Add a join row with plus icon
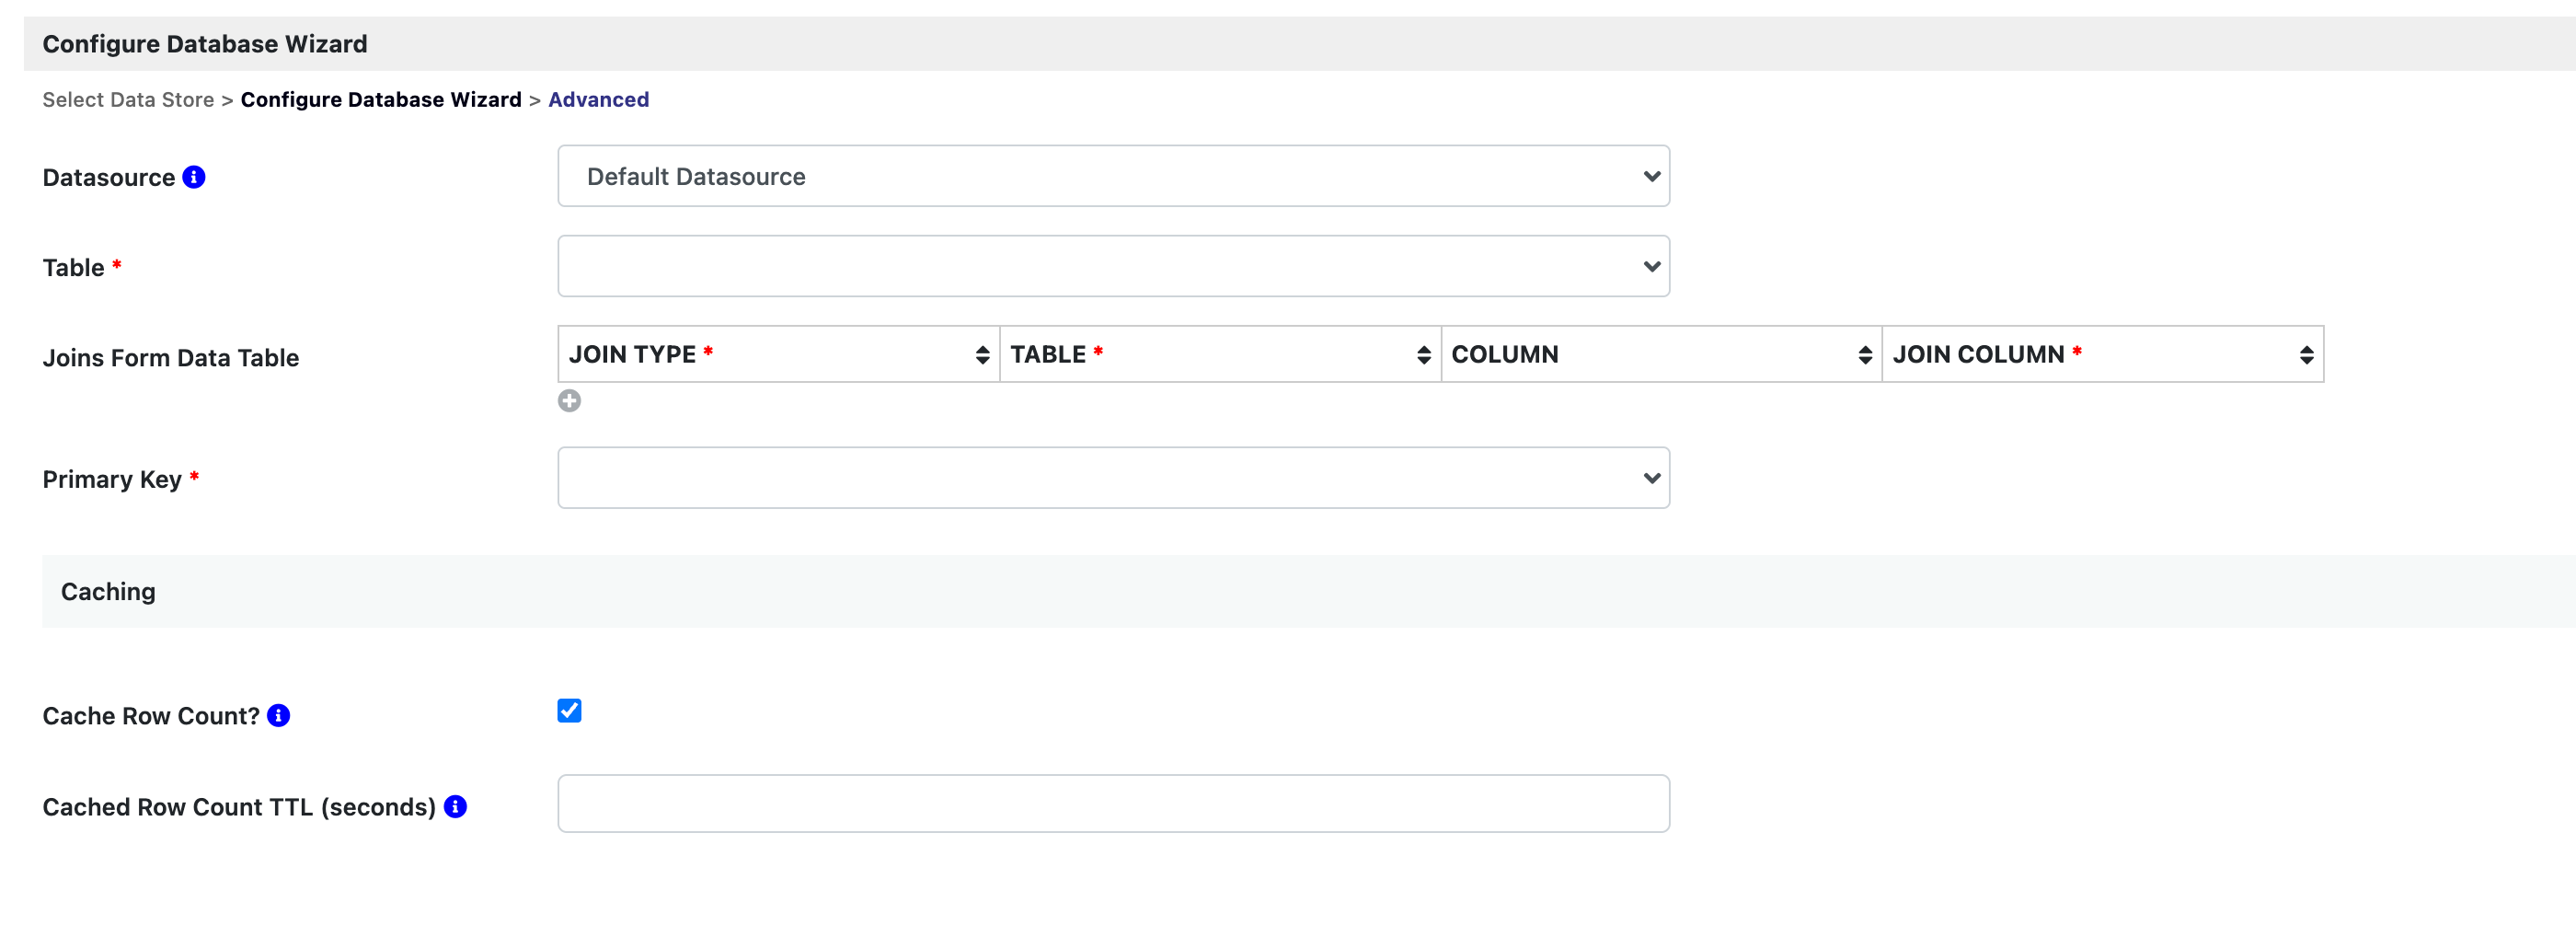 point(569,401)
